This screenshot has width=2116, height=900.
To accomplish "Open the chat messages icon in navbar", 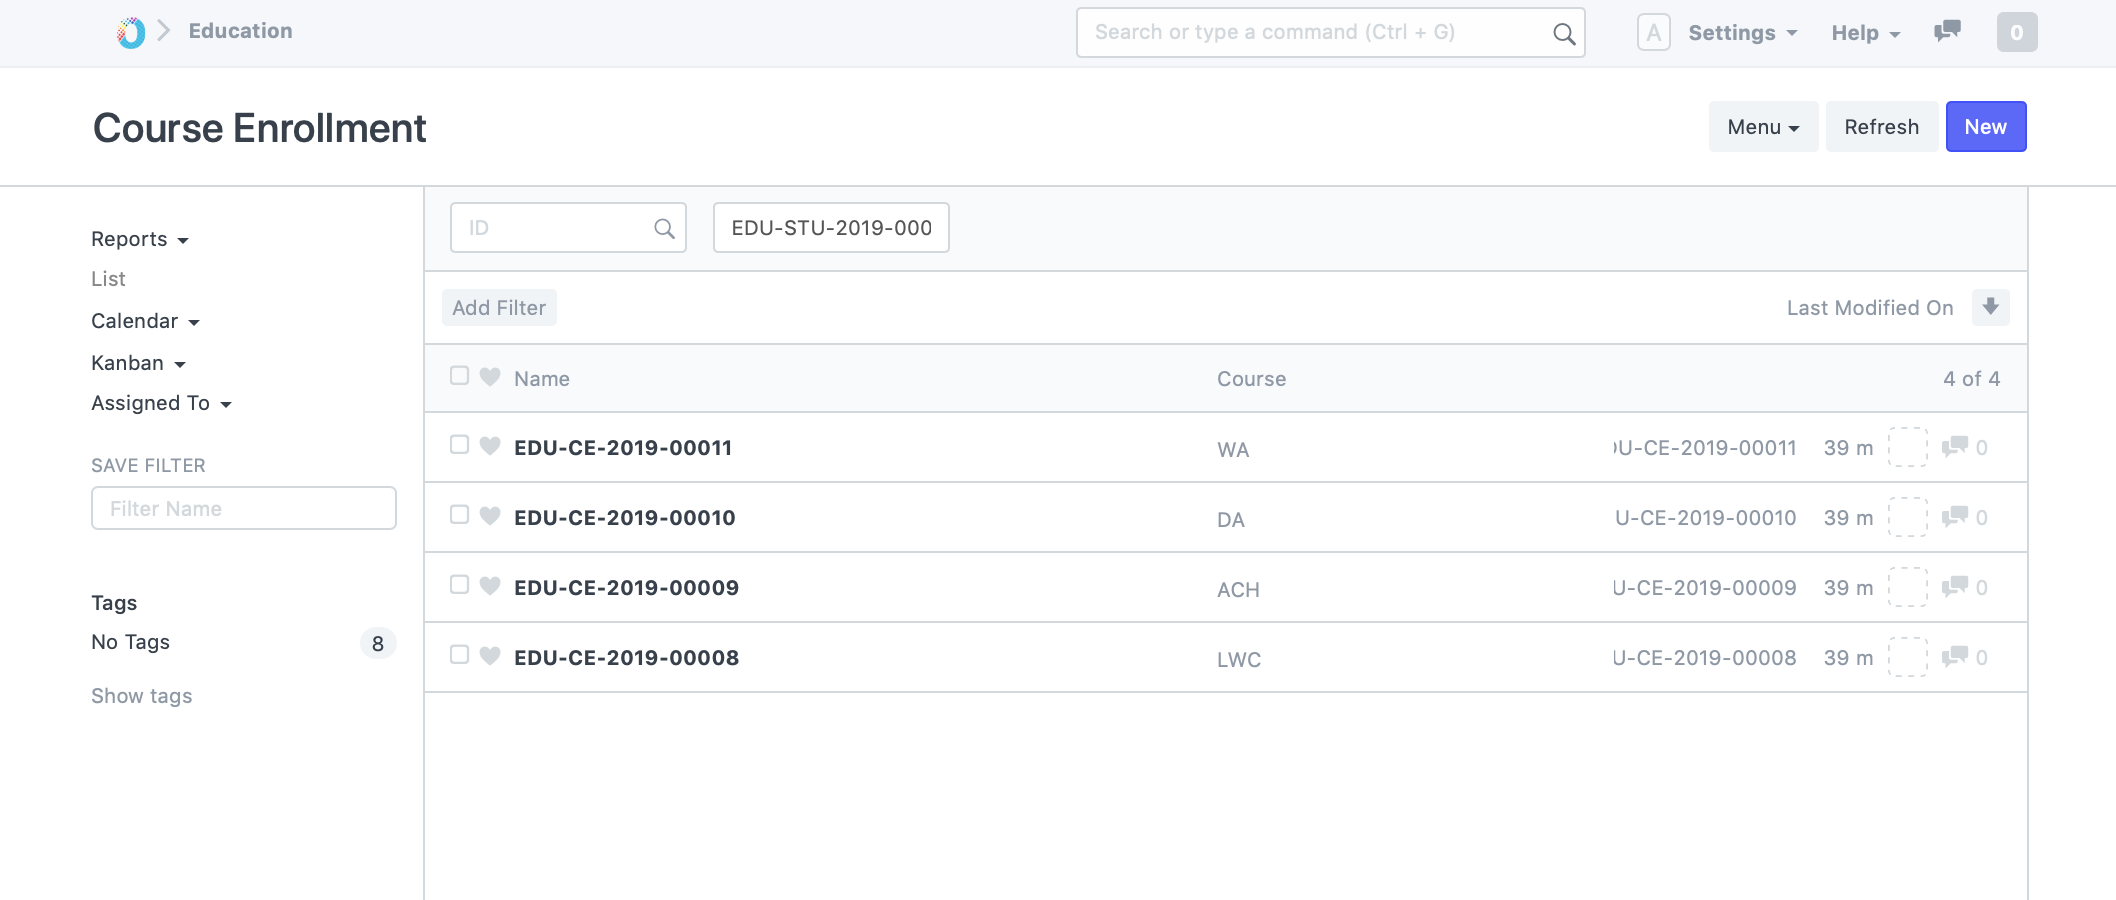I will pyautogui.click(x=1946, y=32).
